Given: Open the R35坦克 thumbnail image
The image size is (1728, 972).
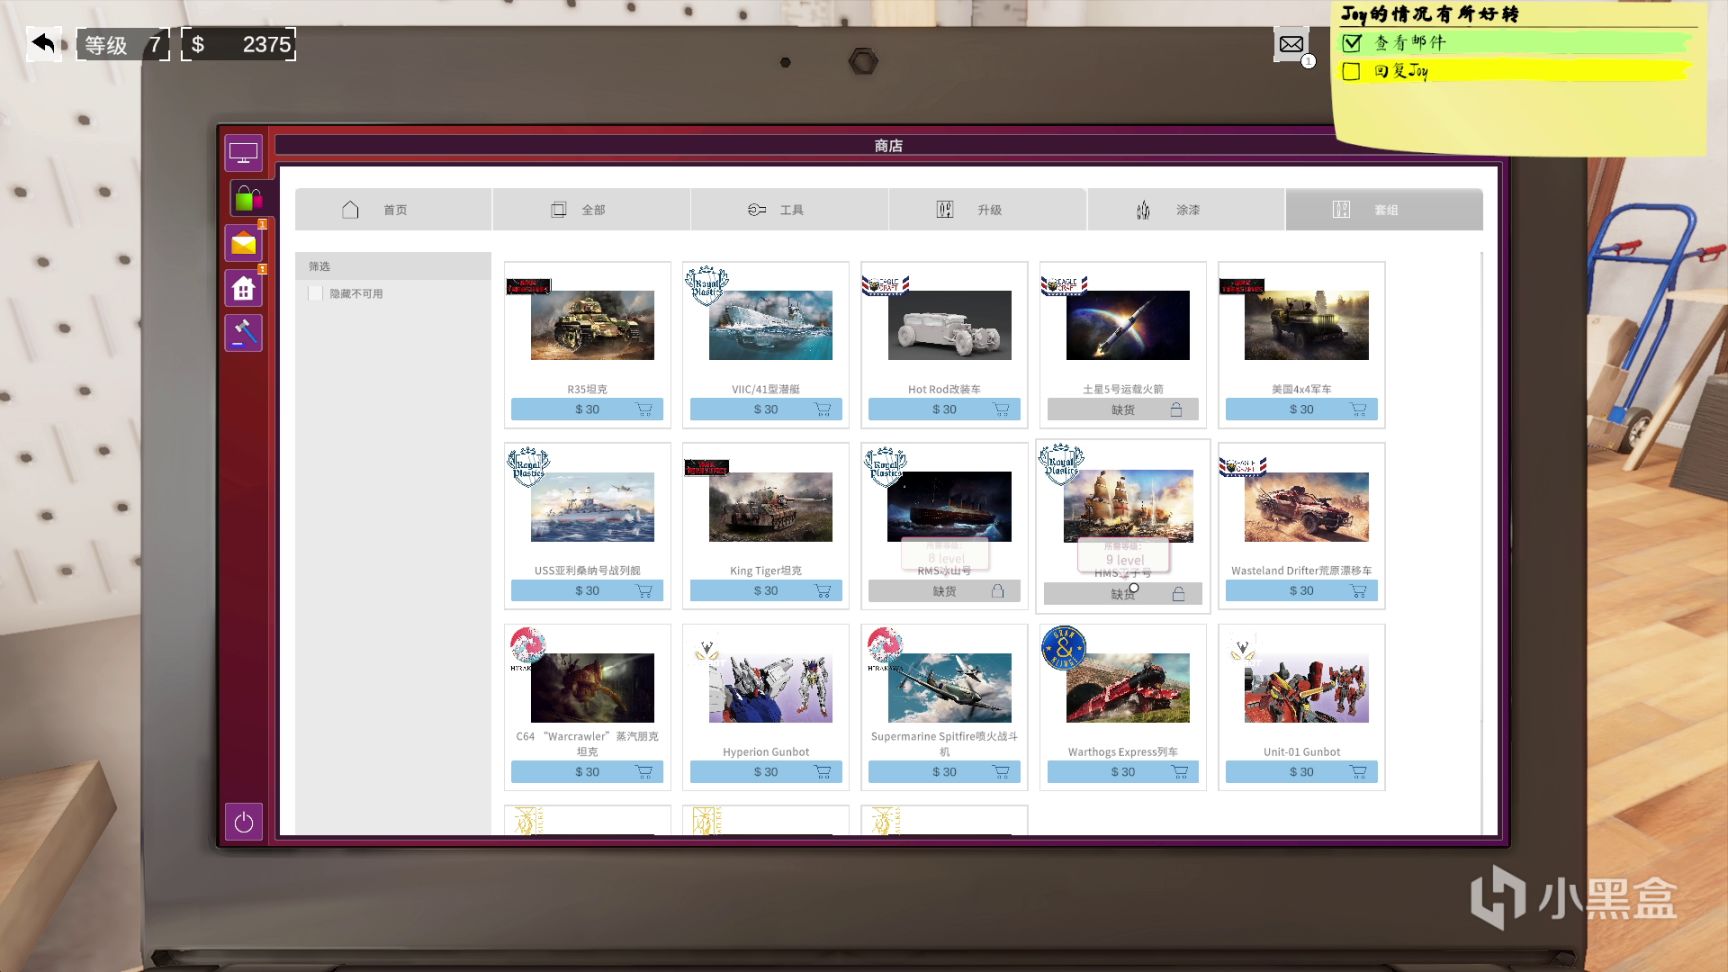Looking at the screenshot, I should 592,326.
